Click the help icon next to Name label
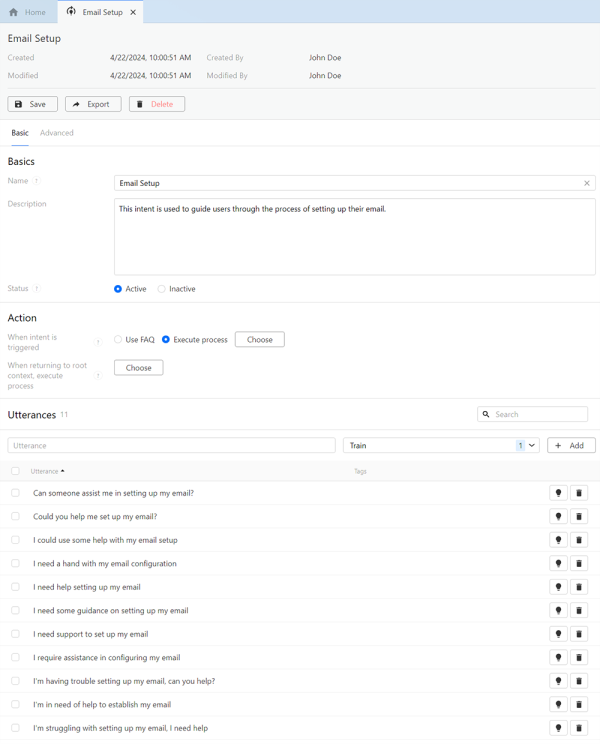Viewport: 600px width, 744px height. (x=37, y=181)
